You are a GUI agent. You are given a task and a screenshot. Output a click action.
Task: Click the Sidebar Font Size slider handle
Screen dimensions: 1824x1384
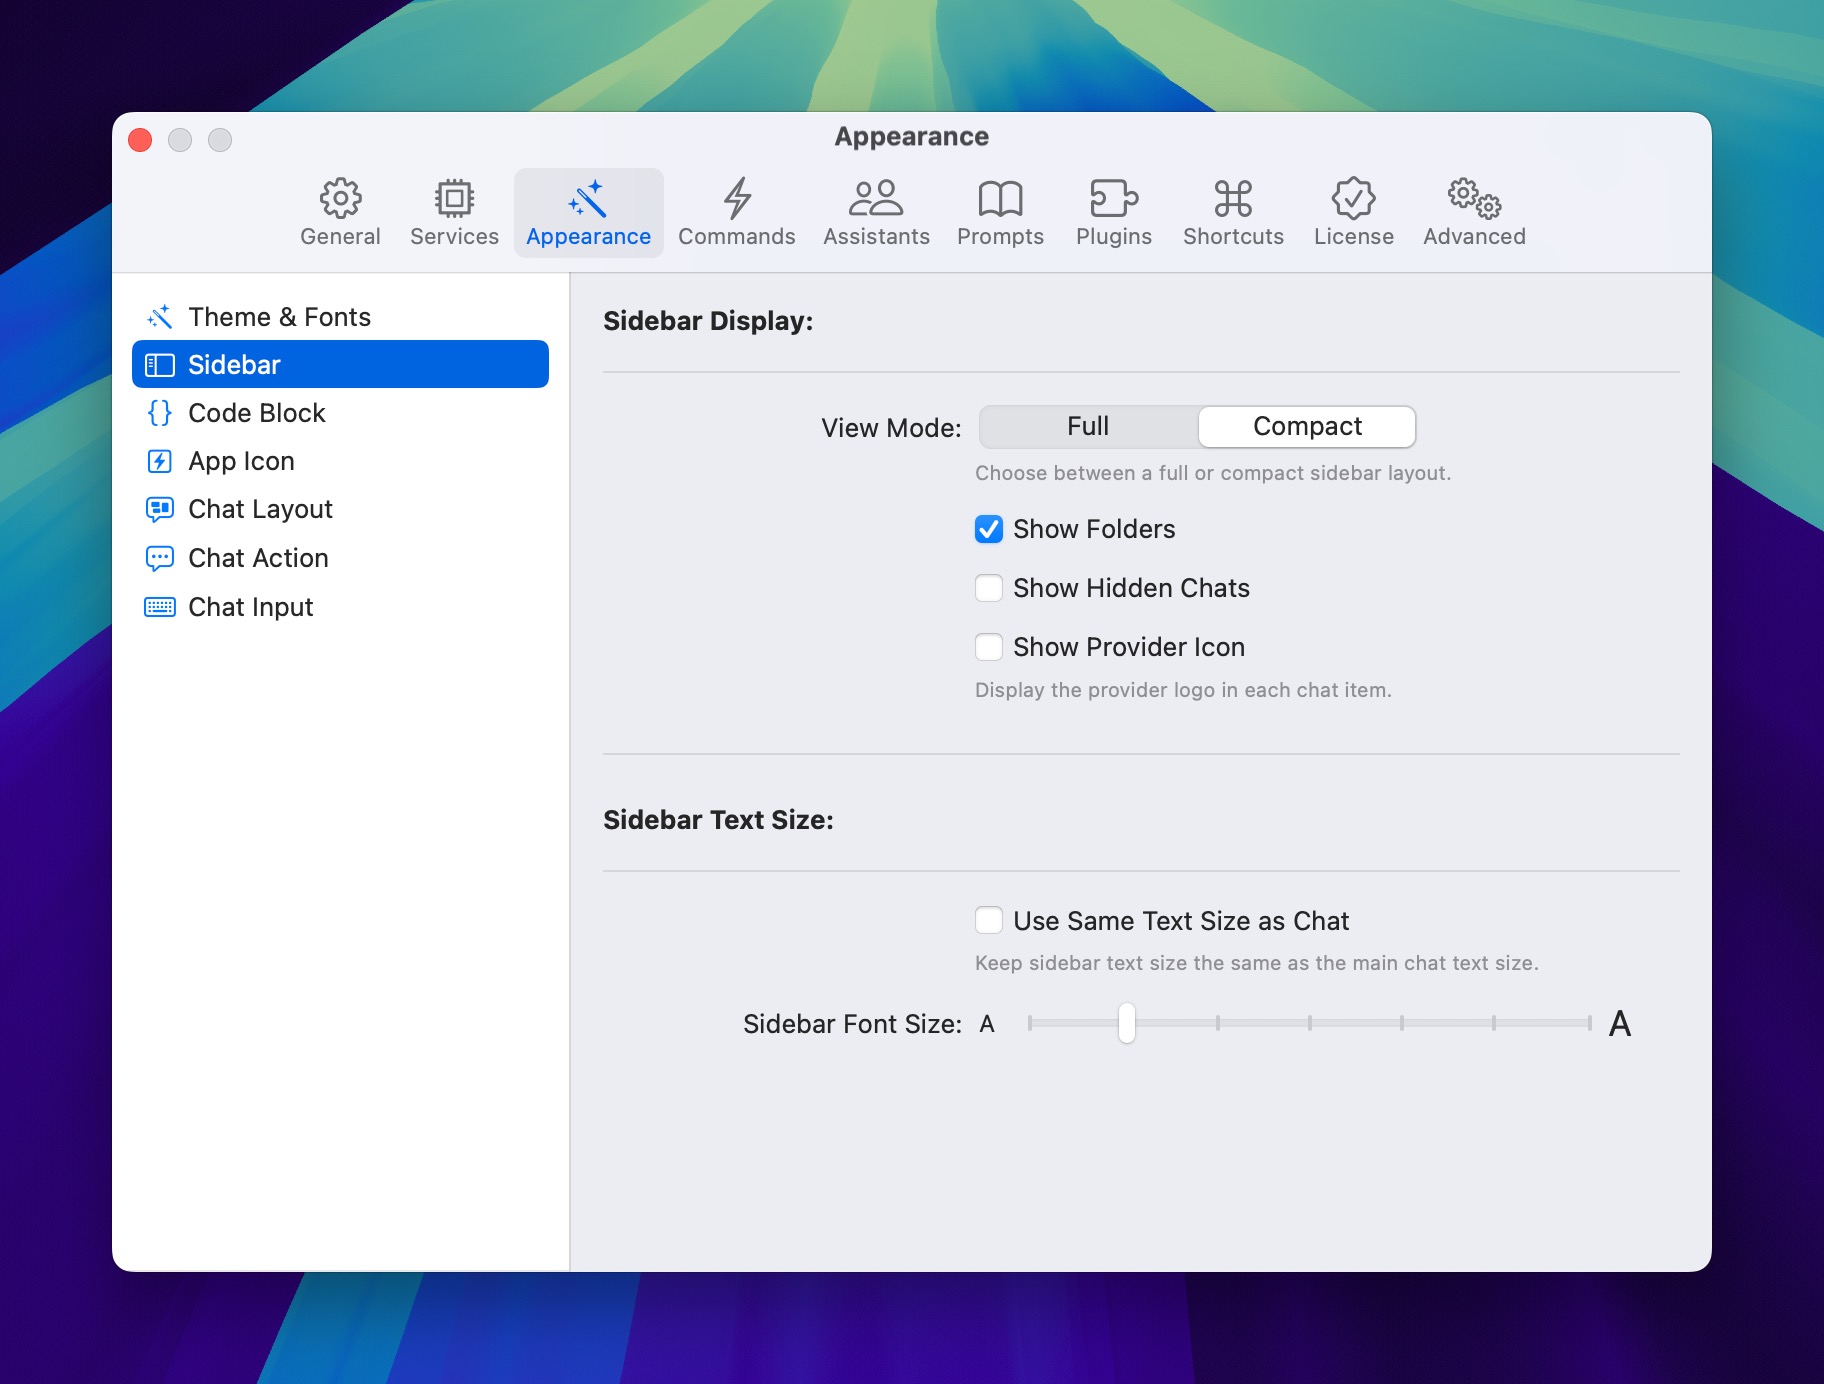point(1127,1023)
